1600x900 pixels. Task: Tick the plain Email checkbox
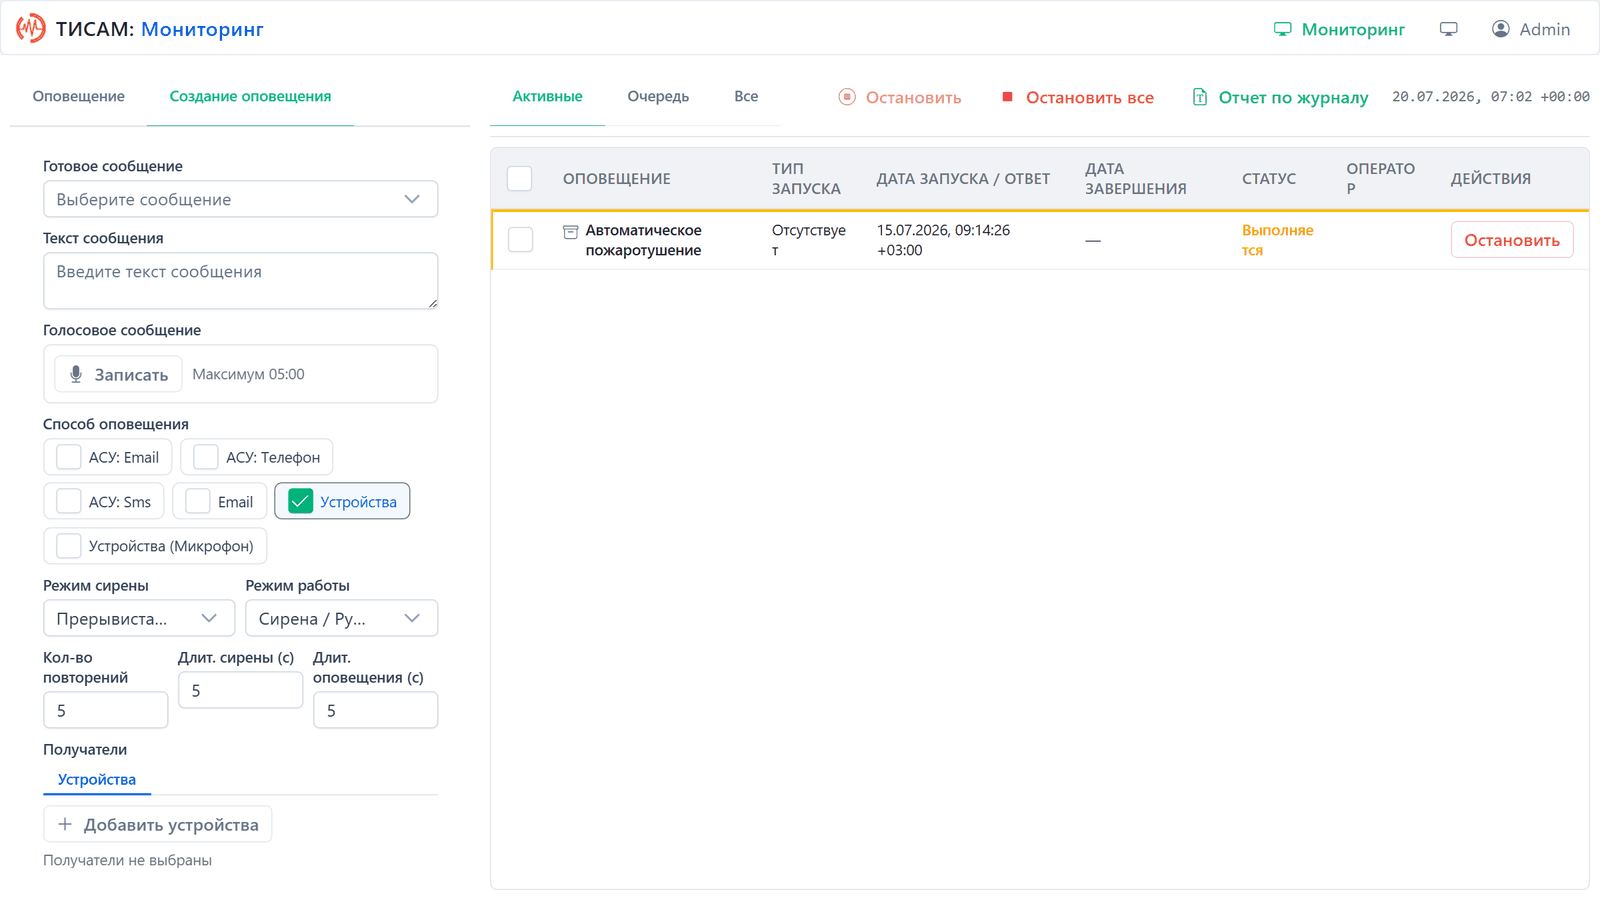(198, 501)
